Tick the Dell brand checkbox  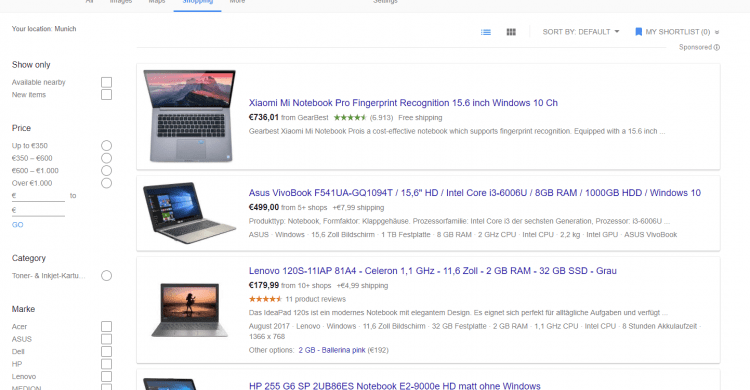106,351
